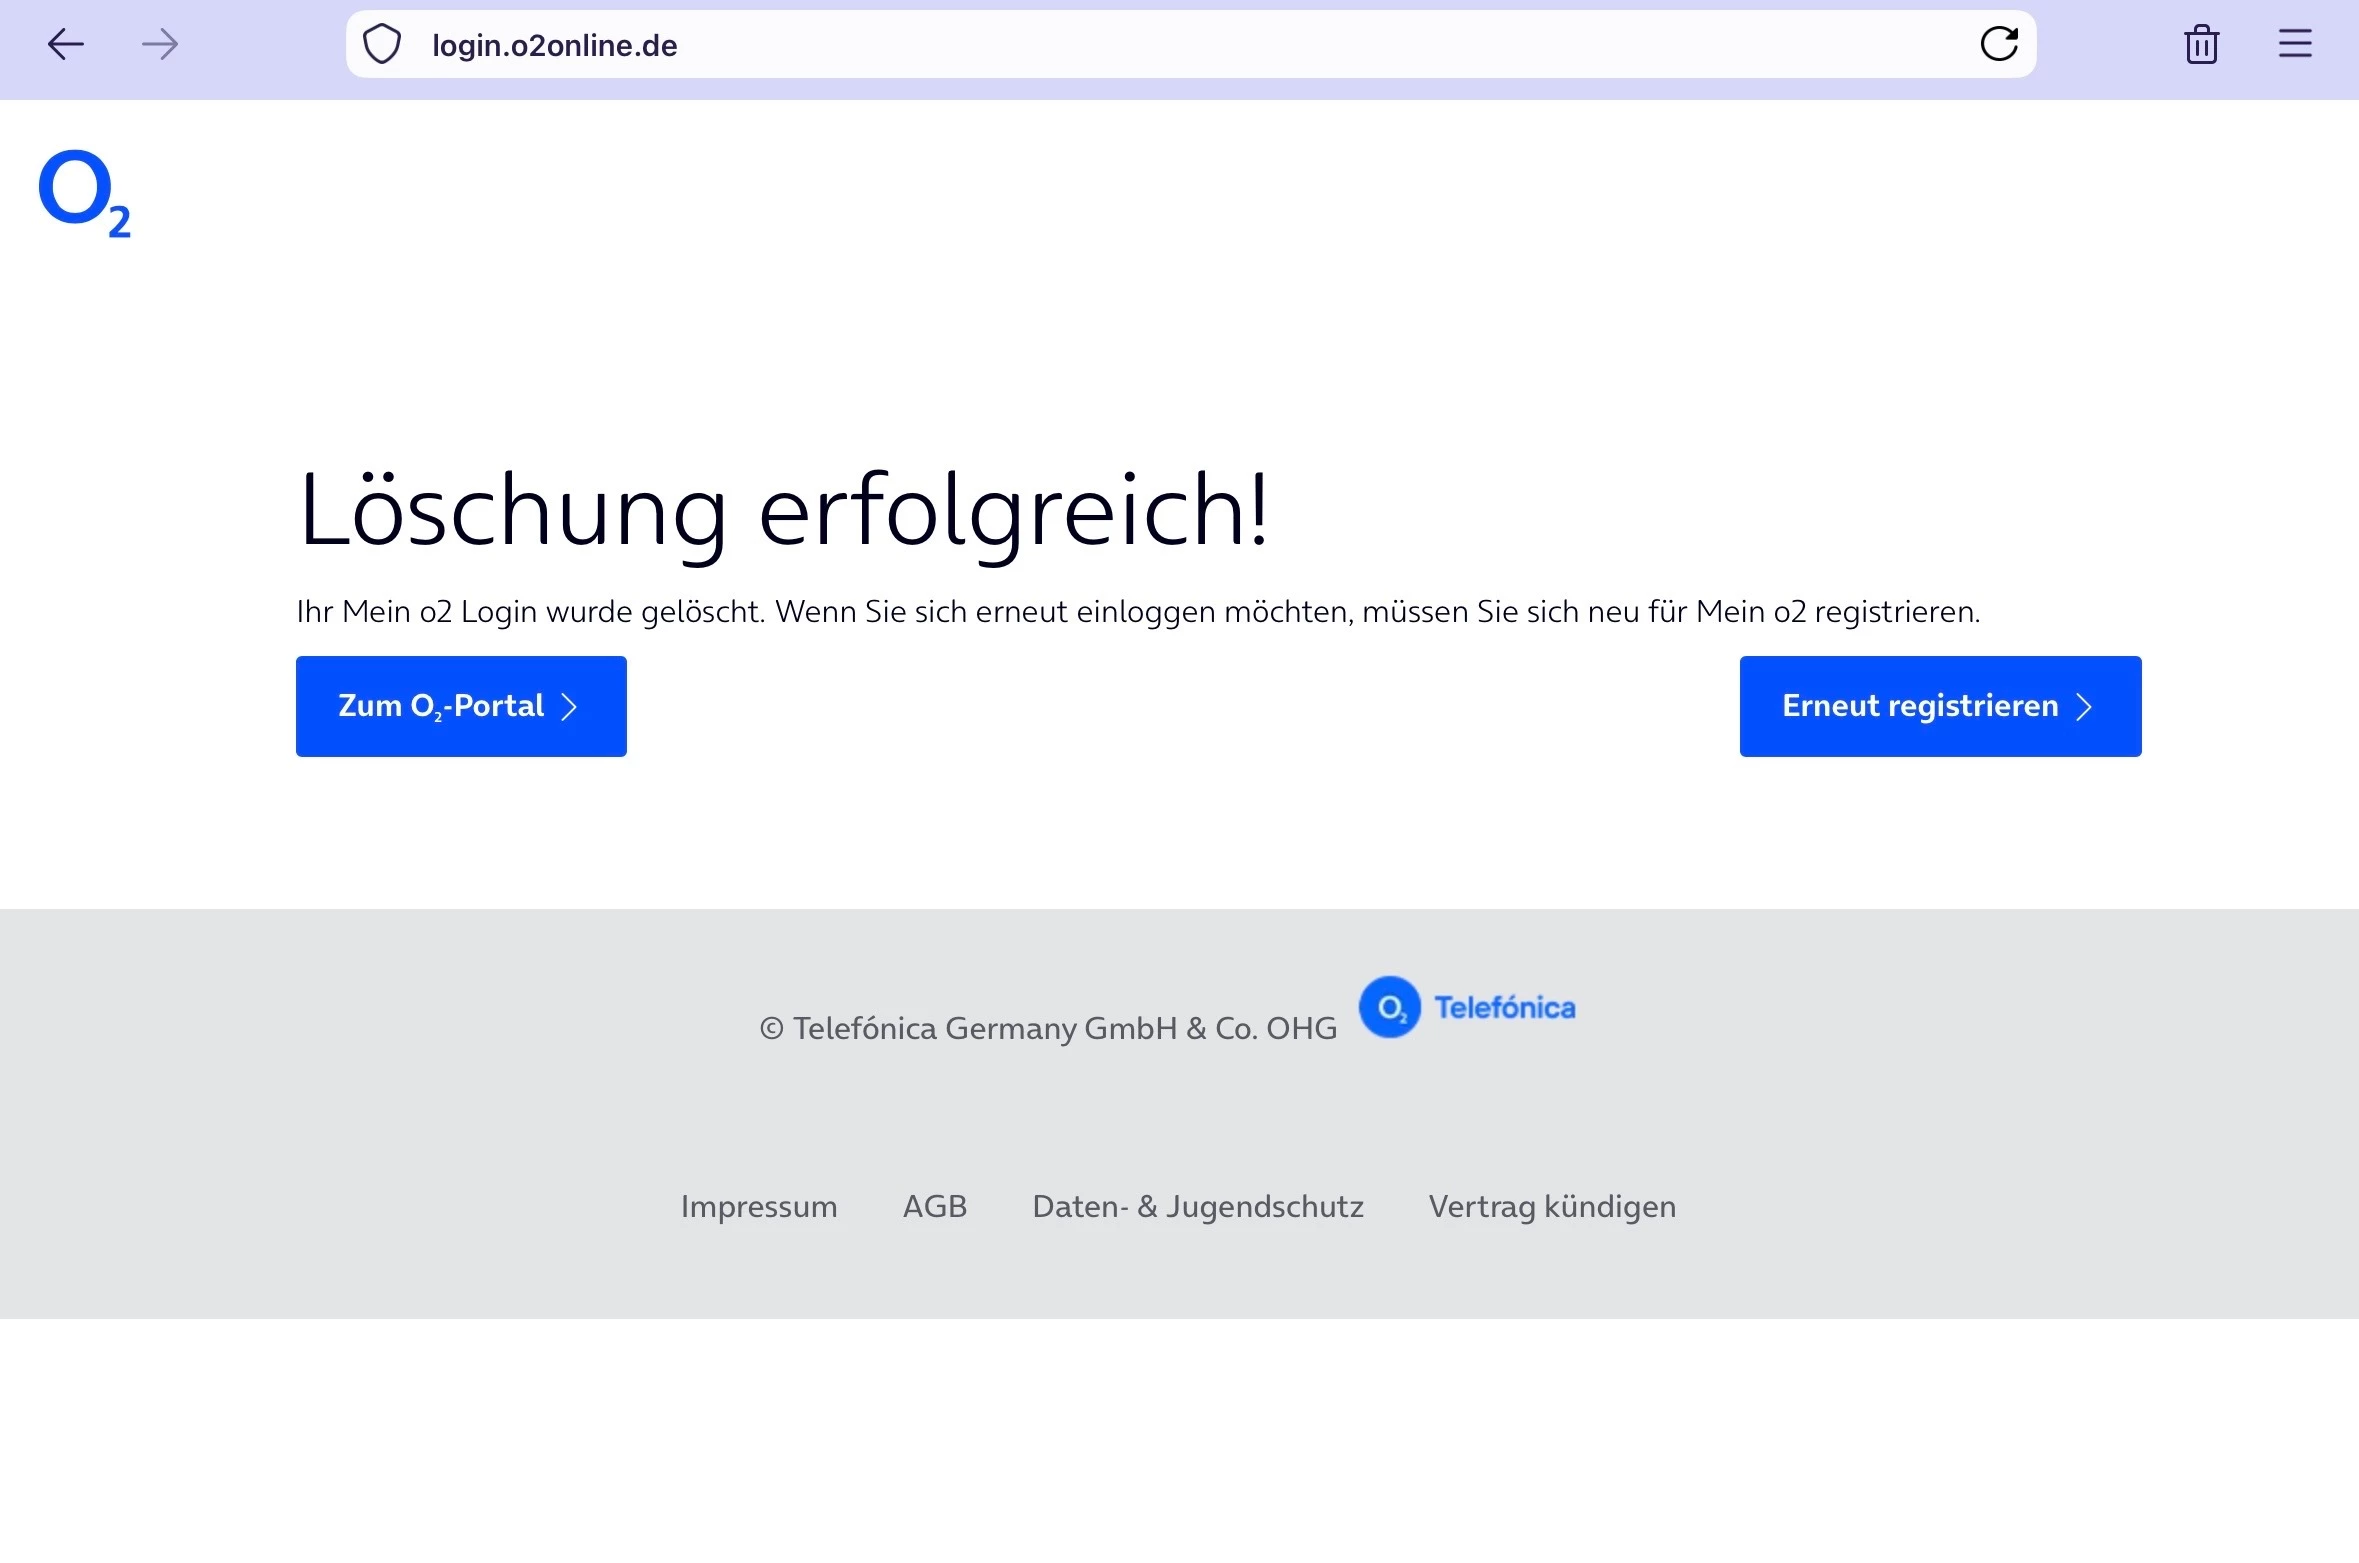The height and width of the screenshot is (1563, 2359).
Task: Click chevron arrow on Zum O2-Portal button
Action: pos(570,707)
